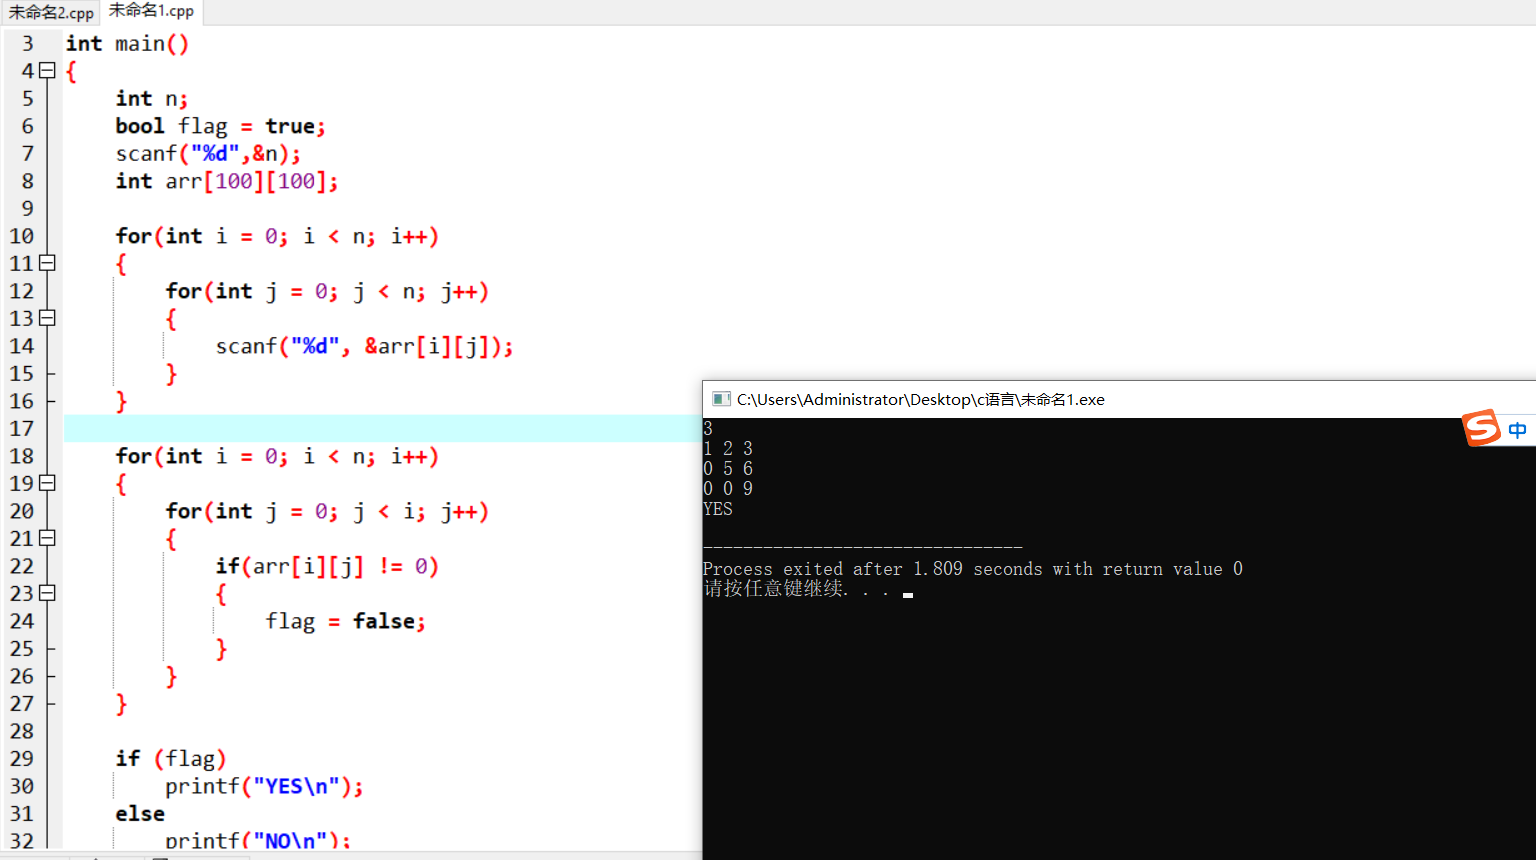The height and width of the screenshot is (860, 1536).
Task: Click the console window icon in title bar
Action: (721, 399)
